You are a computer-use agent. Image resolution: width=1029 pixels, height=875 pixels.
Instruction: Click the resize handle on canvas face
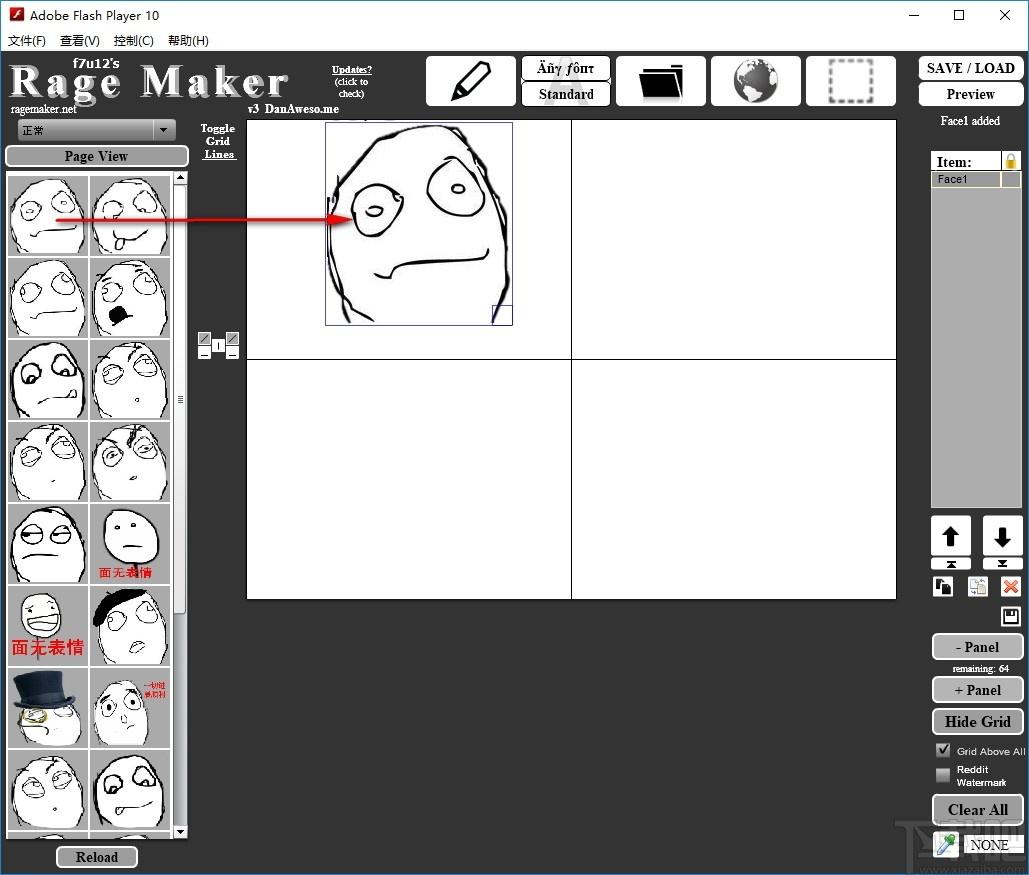click(502, 315)
